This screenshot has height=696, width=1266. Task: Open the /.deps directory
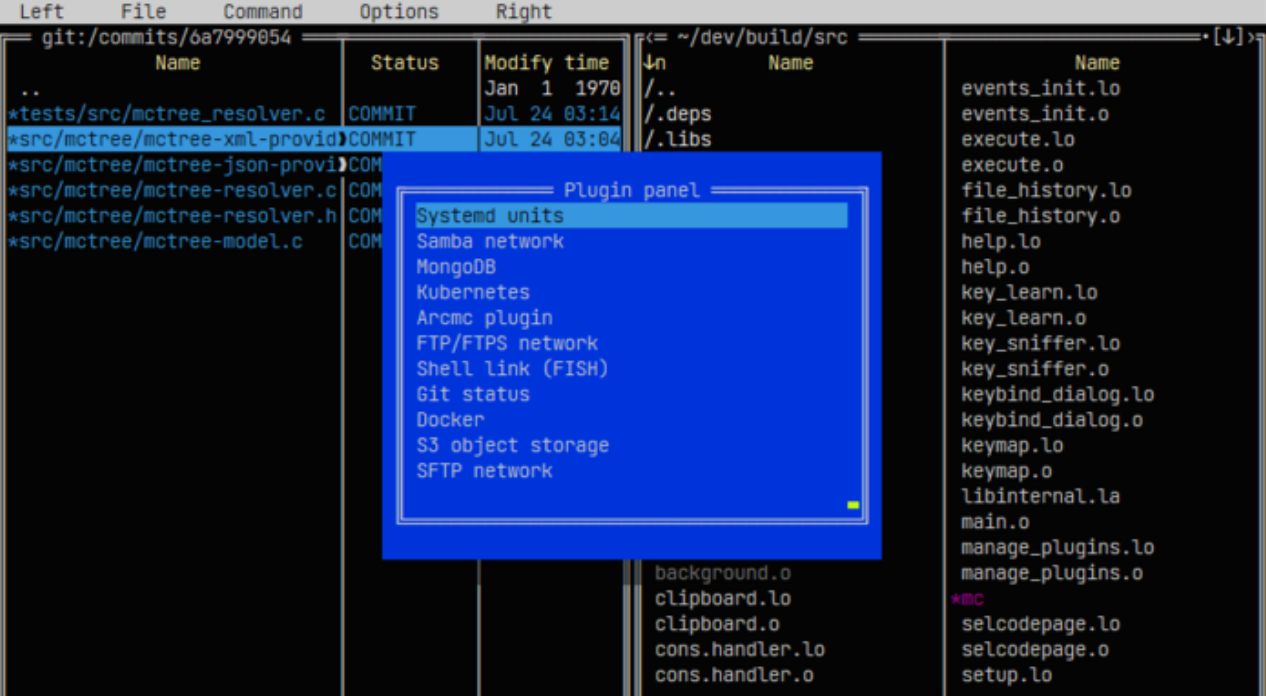pyautogui.click(x=677, y=114)
